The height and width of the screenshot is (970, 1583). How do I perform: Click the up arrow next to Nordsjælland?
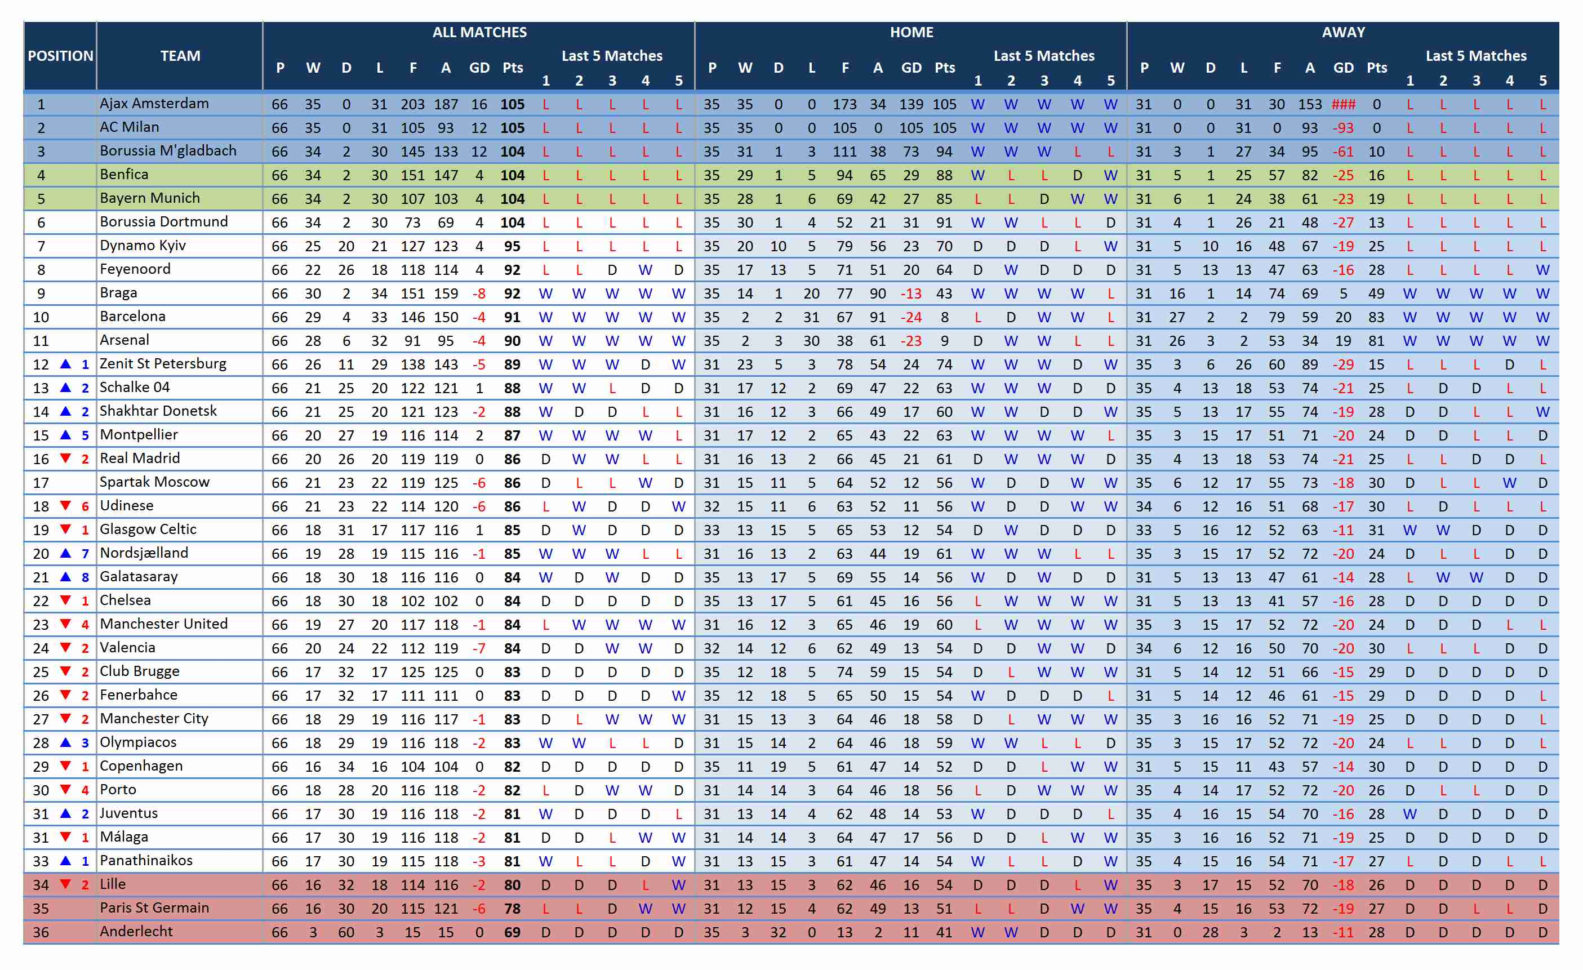click(65, 553)
